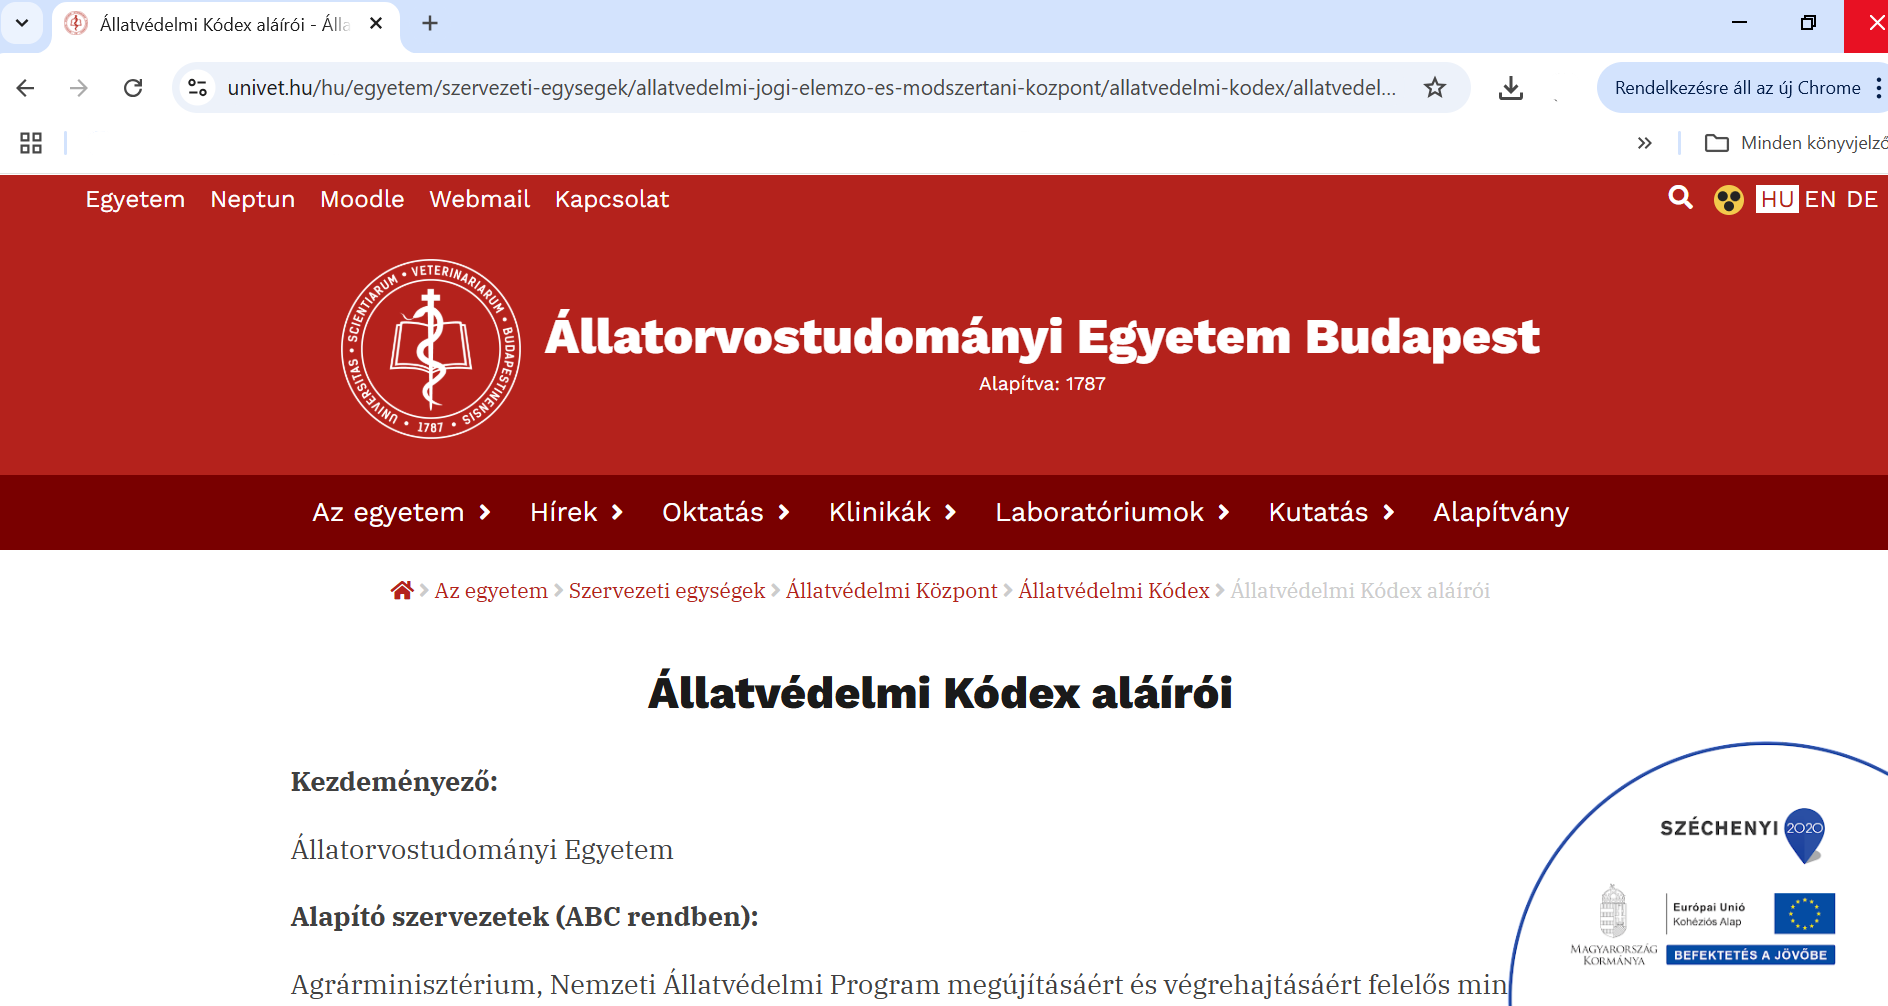This screenshot has height=1006, width=1888.
Task: Expand the Klinikák menu chevron
Action: pyautogui.click(x=951, y=512)
